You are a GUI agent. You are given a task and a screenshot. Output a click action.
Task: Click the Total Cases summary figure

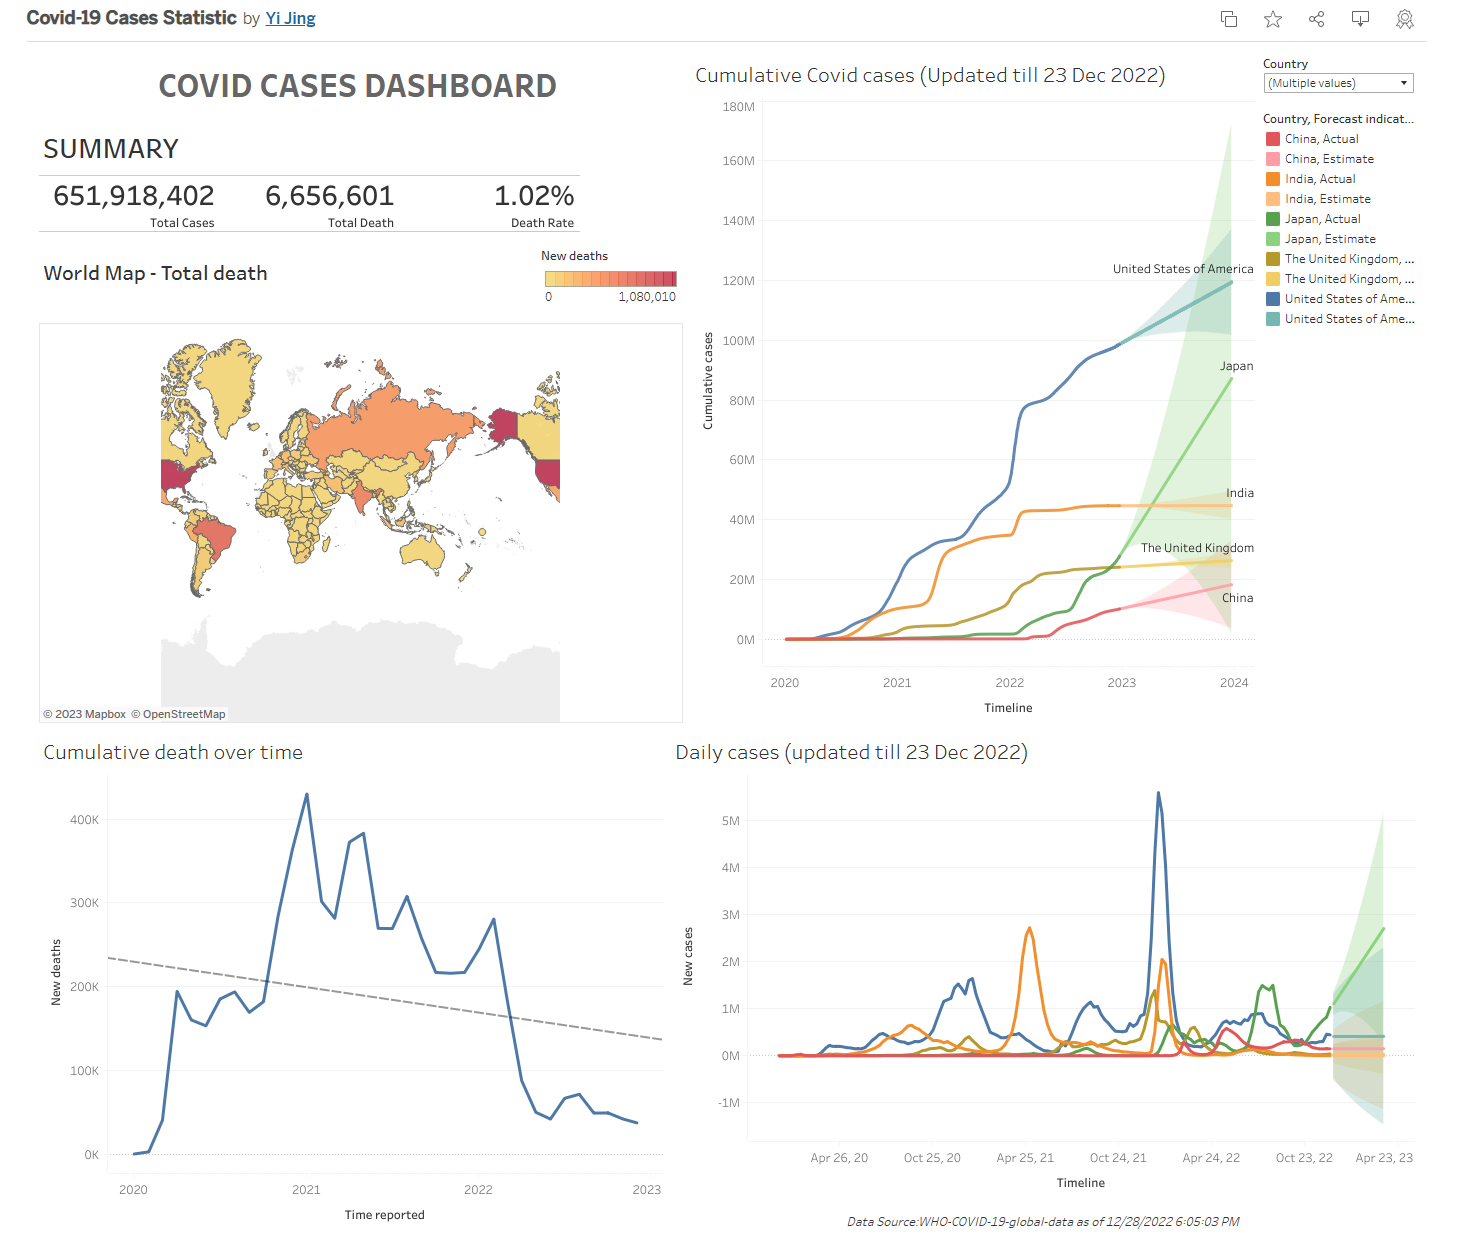coord(132,195)
